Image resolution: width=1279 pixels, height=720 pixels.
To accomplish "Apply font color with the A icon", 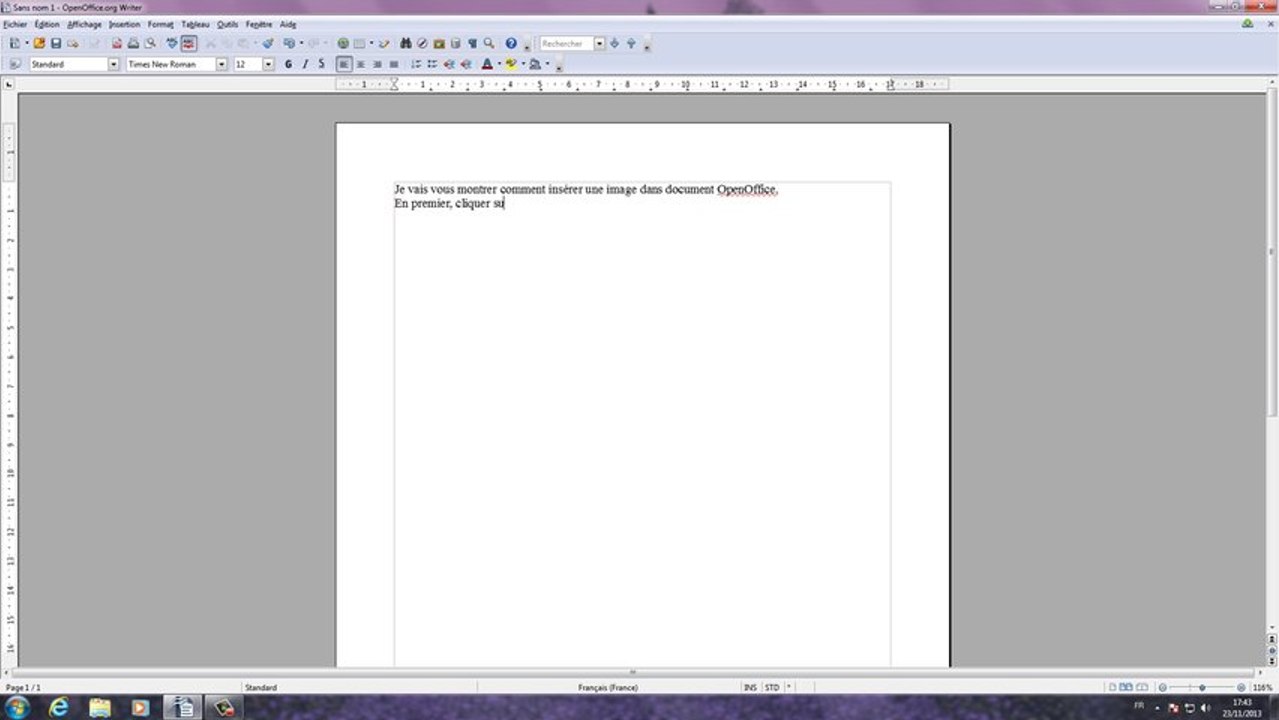I will coord(487,64).
